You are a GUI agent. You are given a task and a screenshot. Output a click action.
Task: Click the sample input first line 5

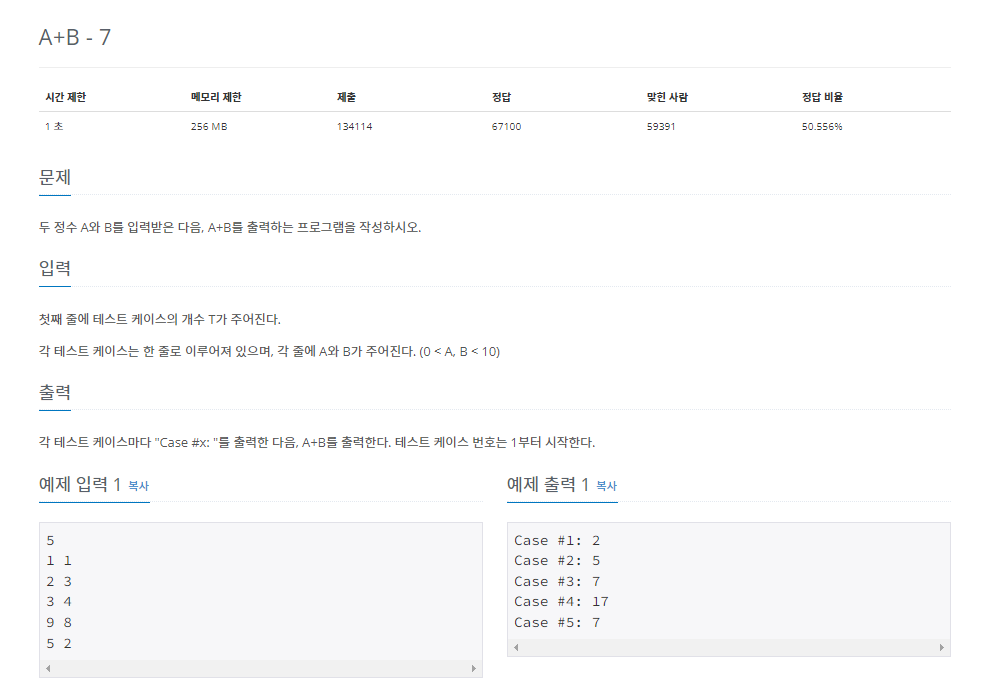pyautogui.click(x=51, y=540)
